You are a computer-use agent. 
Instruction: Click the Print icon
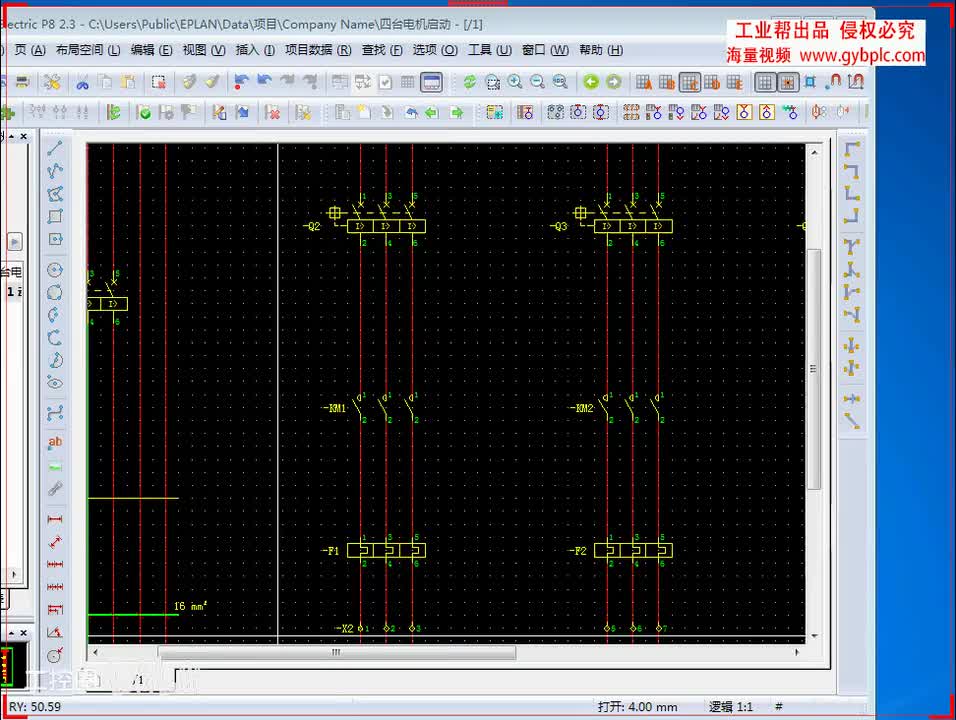(23, 82)
